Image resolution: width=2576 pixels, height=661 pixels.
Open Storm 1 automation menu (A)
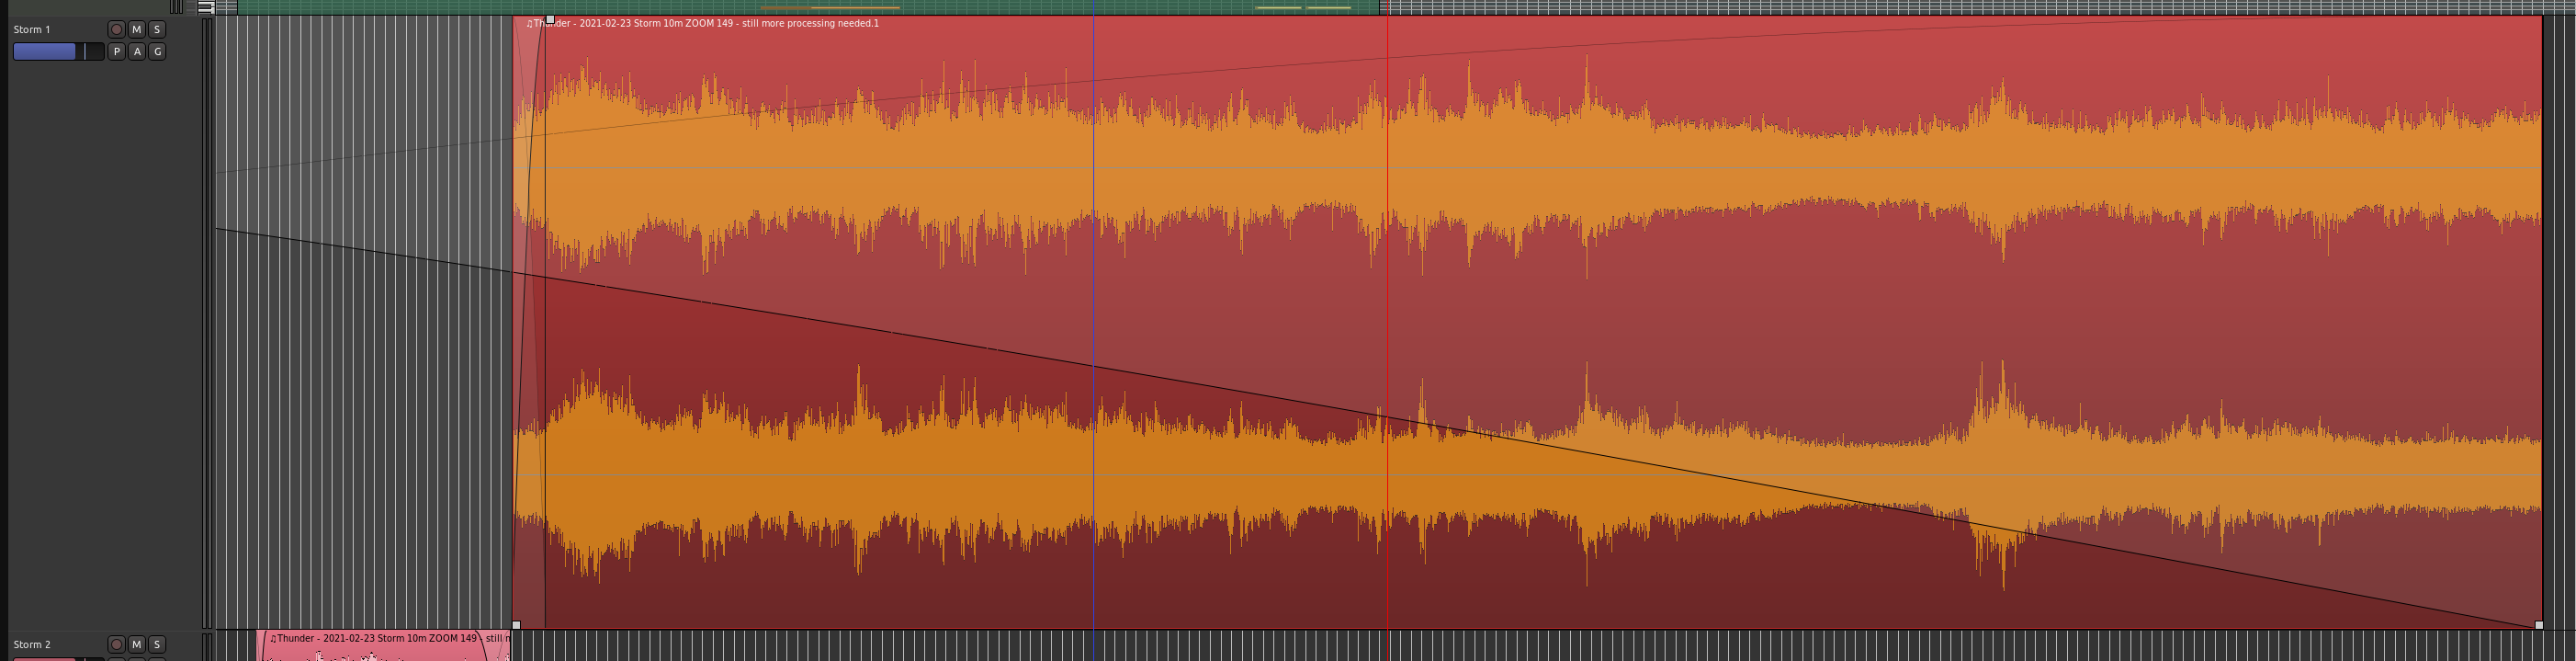tap(137, 52)
